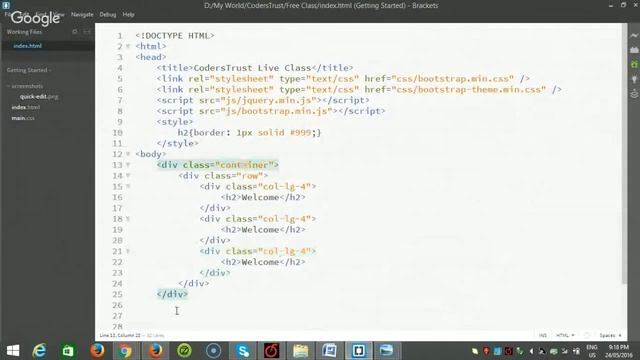The width and height of the screenshot is (640, 360).
Task: Open the Word document taskbar icon
Action: pos(329,351)
